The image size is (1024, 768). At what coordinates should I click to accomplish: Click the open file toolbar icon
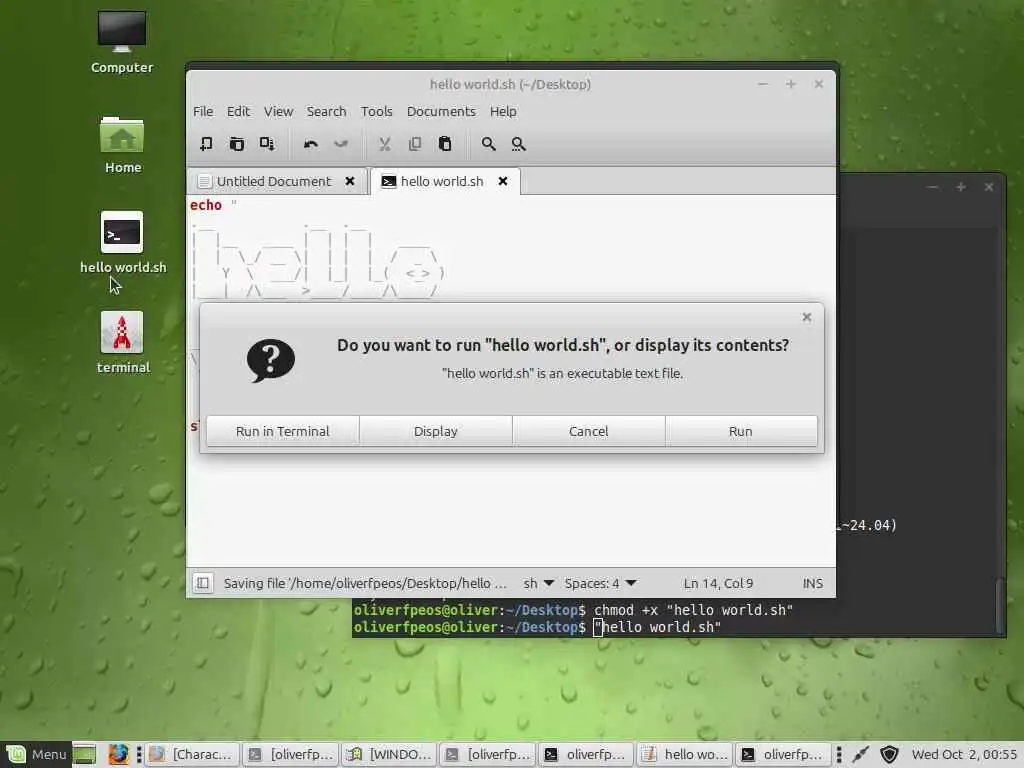tap(236, 144)
